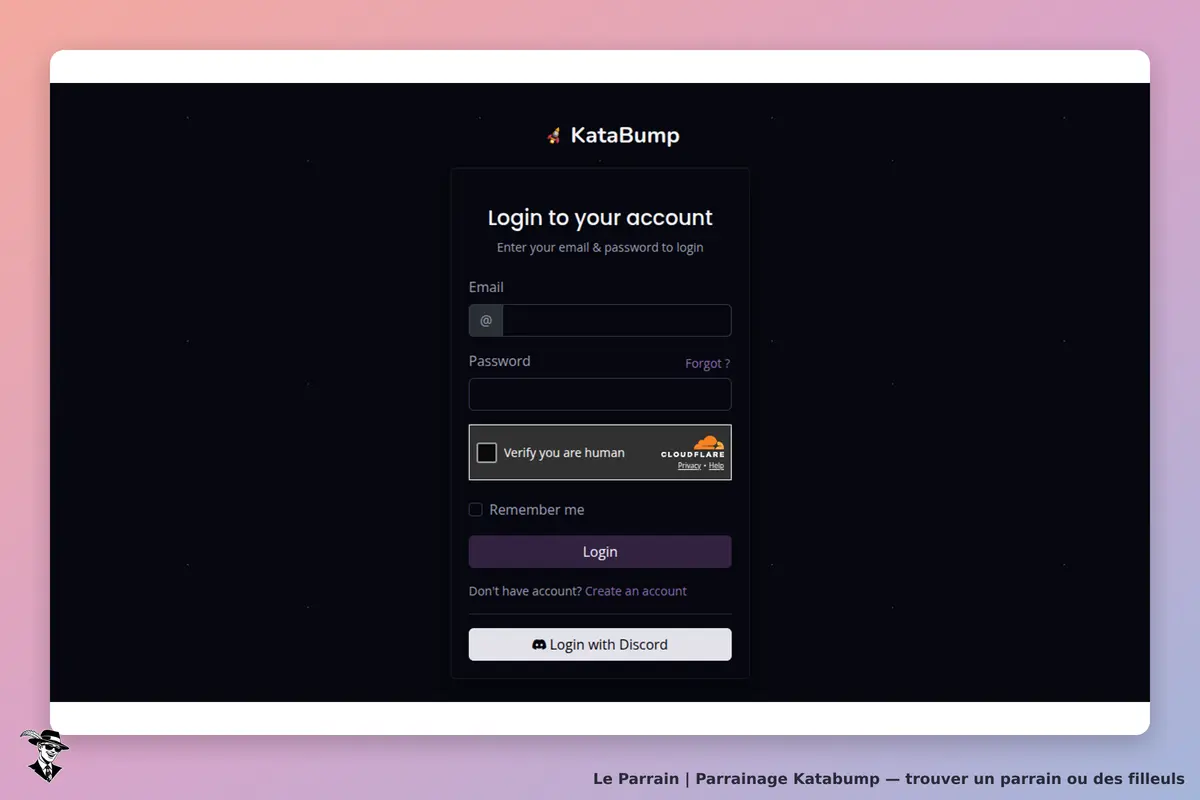The height and width of the screenshot is (800, 1200).
Task: Click the Password field label
Action: pyautogui.click(x=500, y=361)
